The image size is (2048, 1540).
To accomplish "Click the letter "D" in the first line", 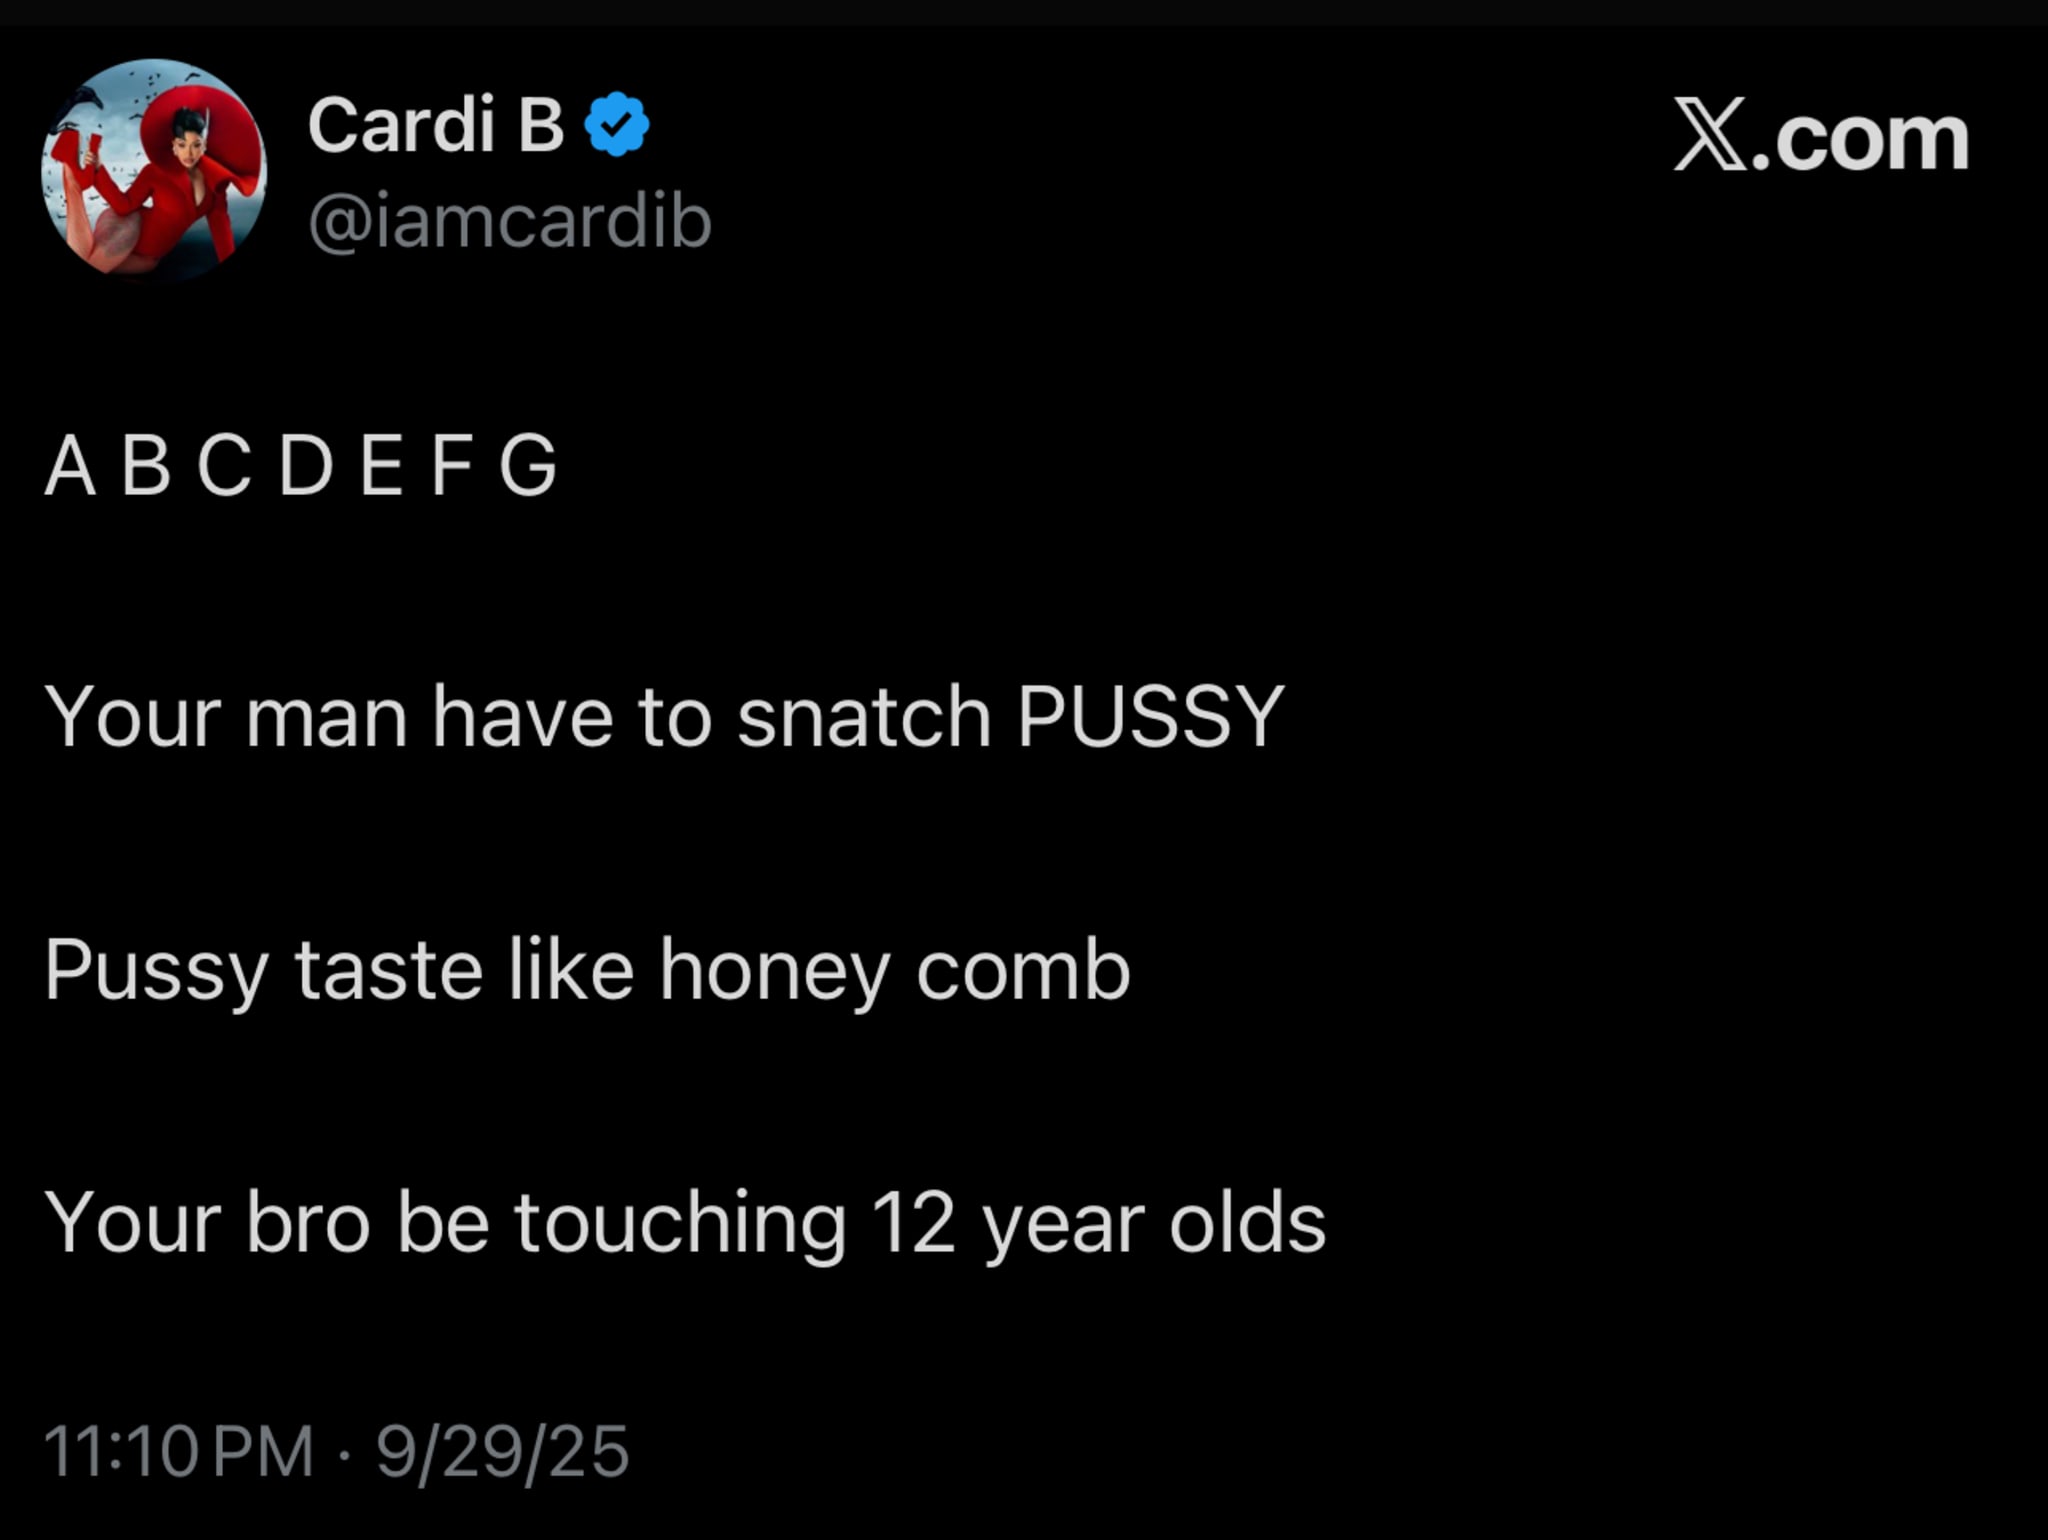I will [305, 465].
